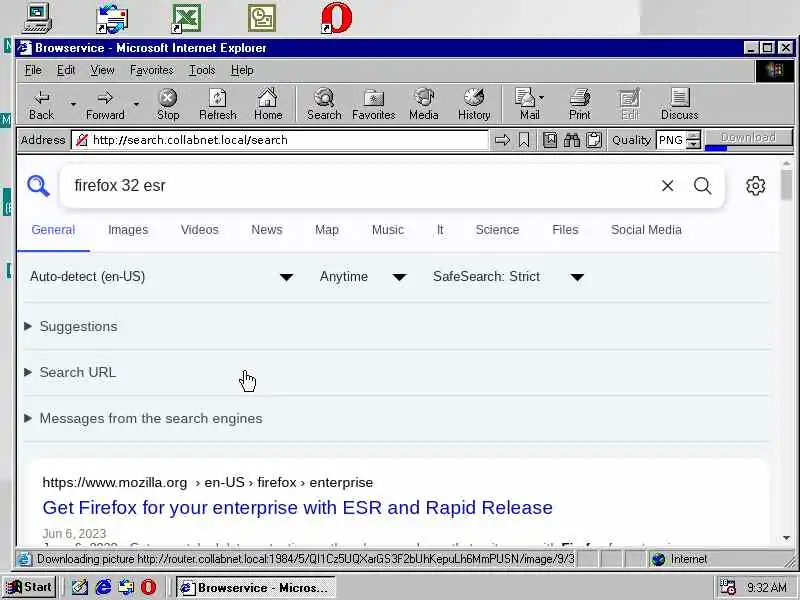The image size is (800, 600).
Task: Open 'Get Firefox for your enterprise' result link
Action: [x=297, y=508]
